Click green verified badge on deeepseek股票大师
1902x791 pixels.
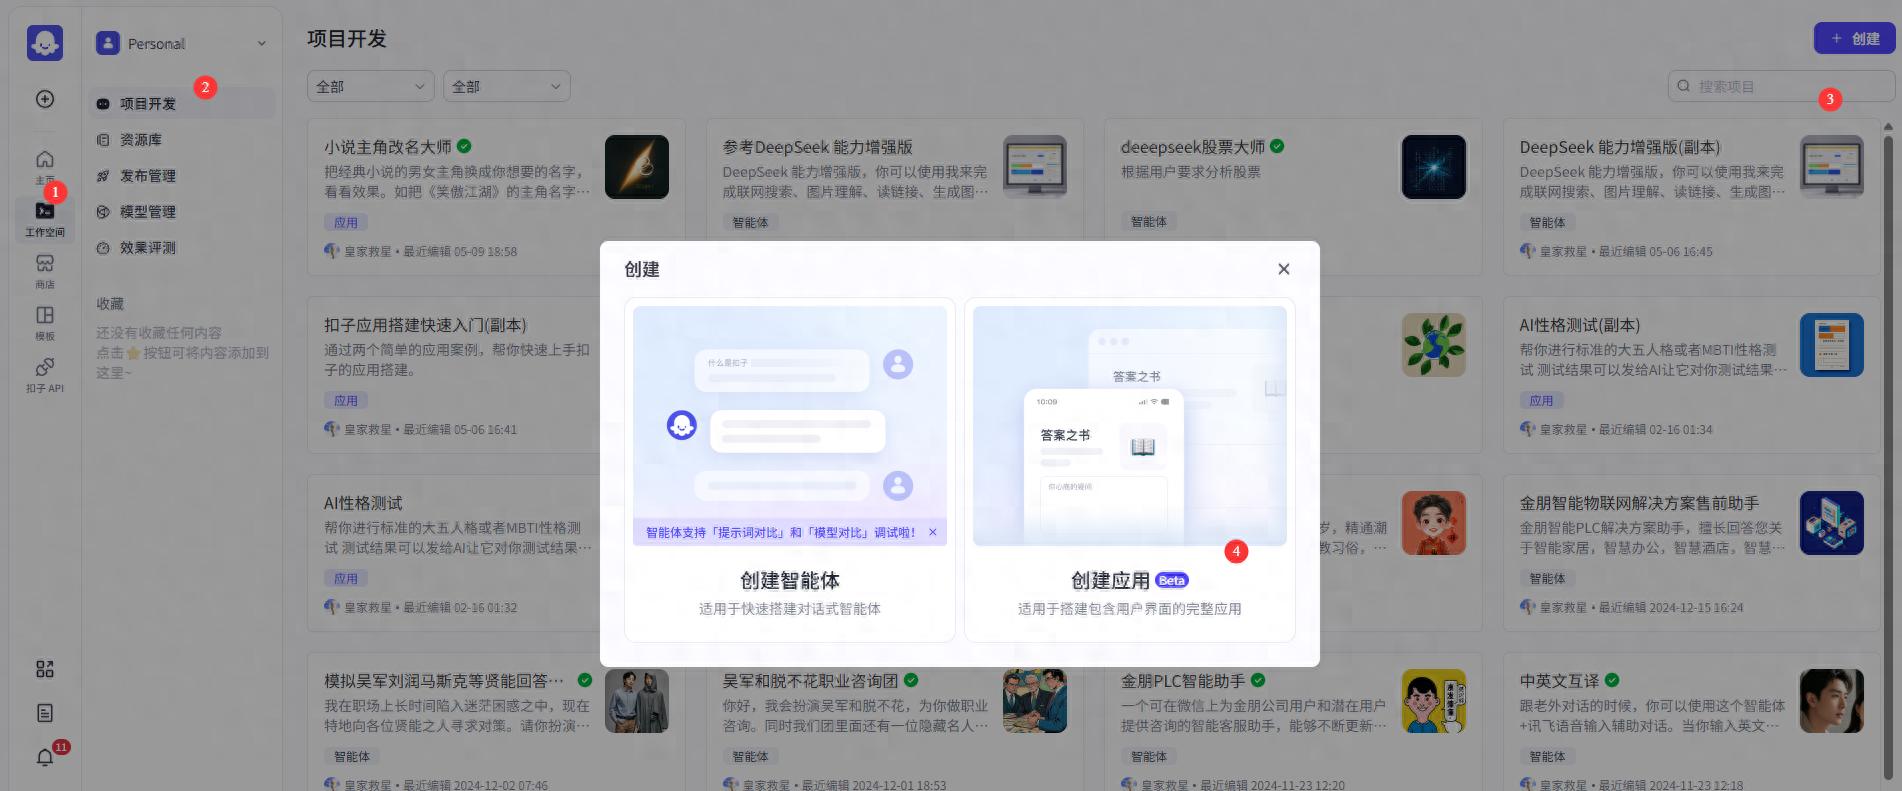tap(1277, 146)
